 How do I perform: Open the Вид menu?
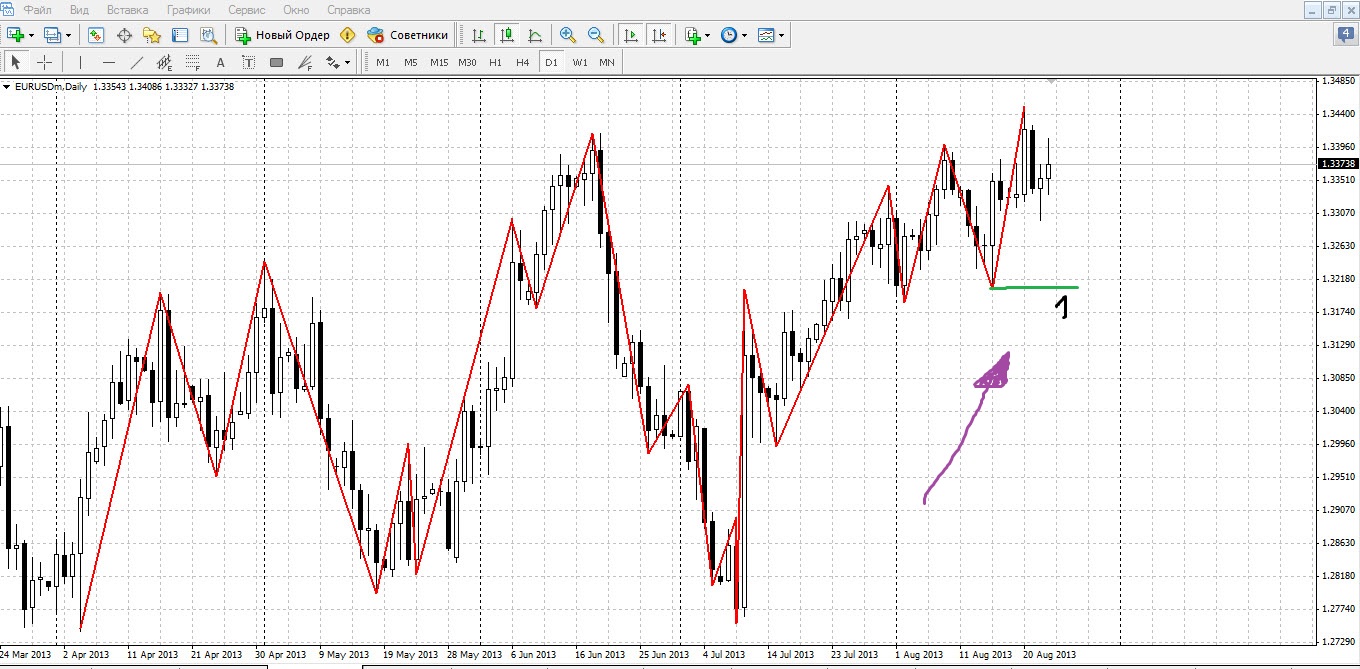(80, 9)
